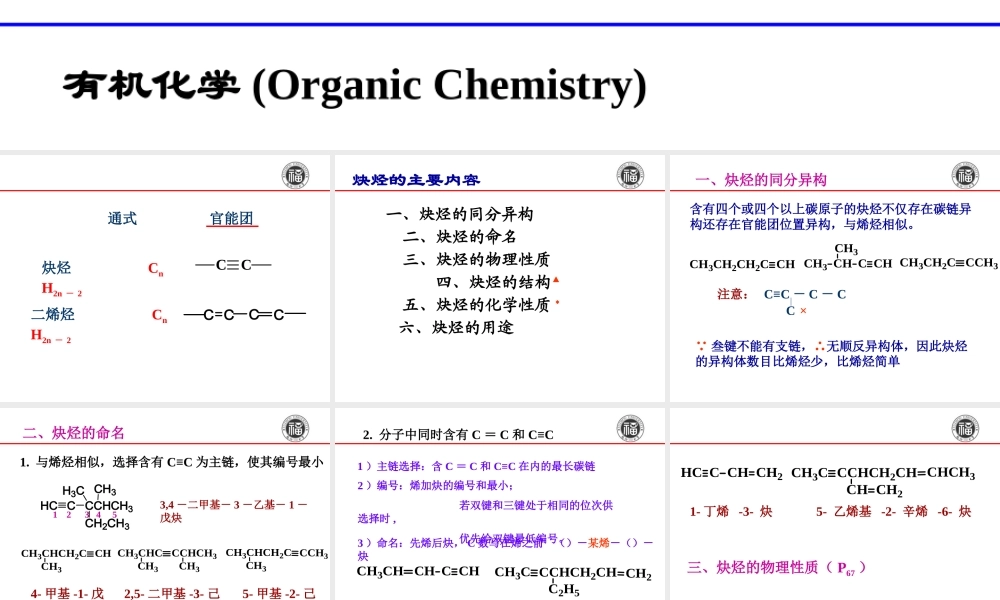The image size is (1000, 600).
Task: Click the 通式 label on the formula slide
Action: 120,218
